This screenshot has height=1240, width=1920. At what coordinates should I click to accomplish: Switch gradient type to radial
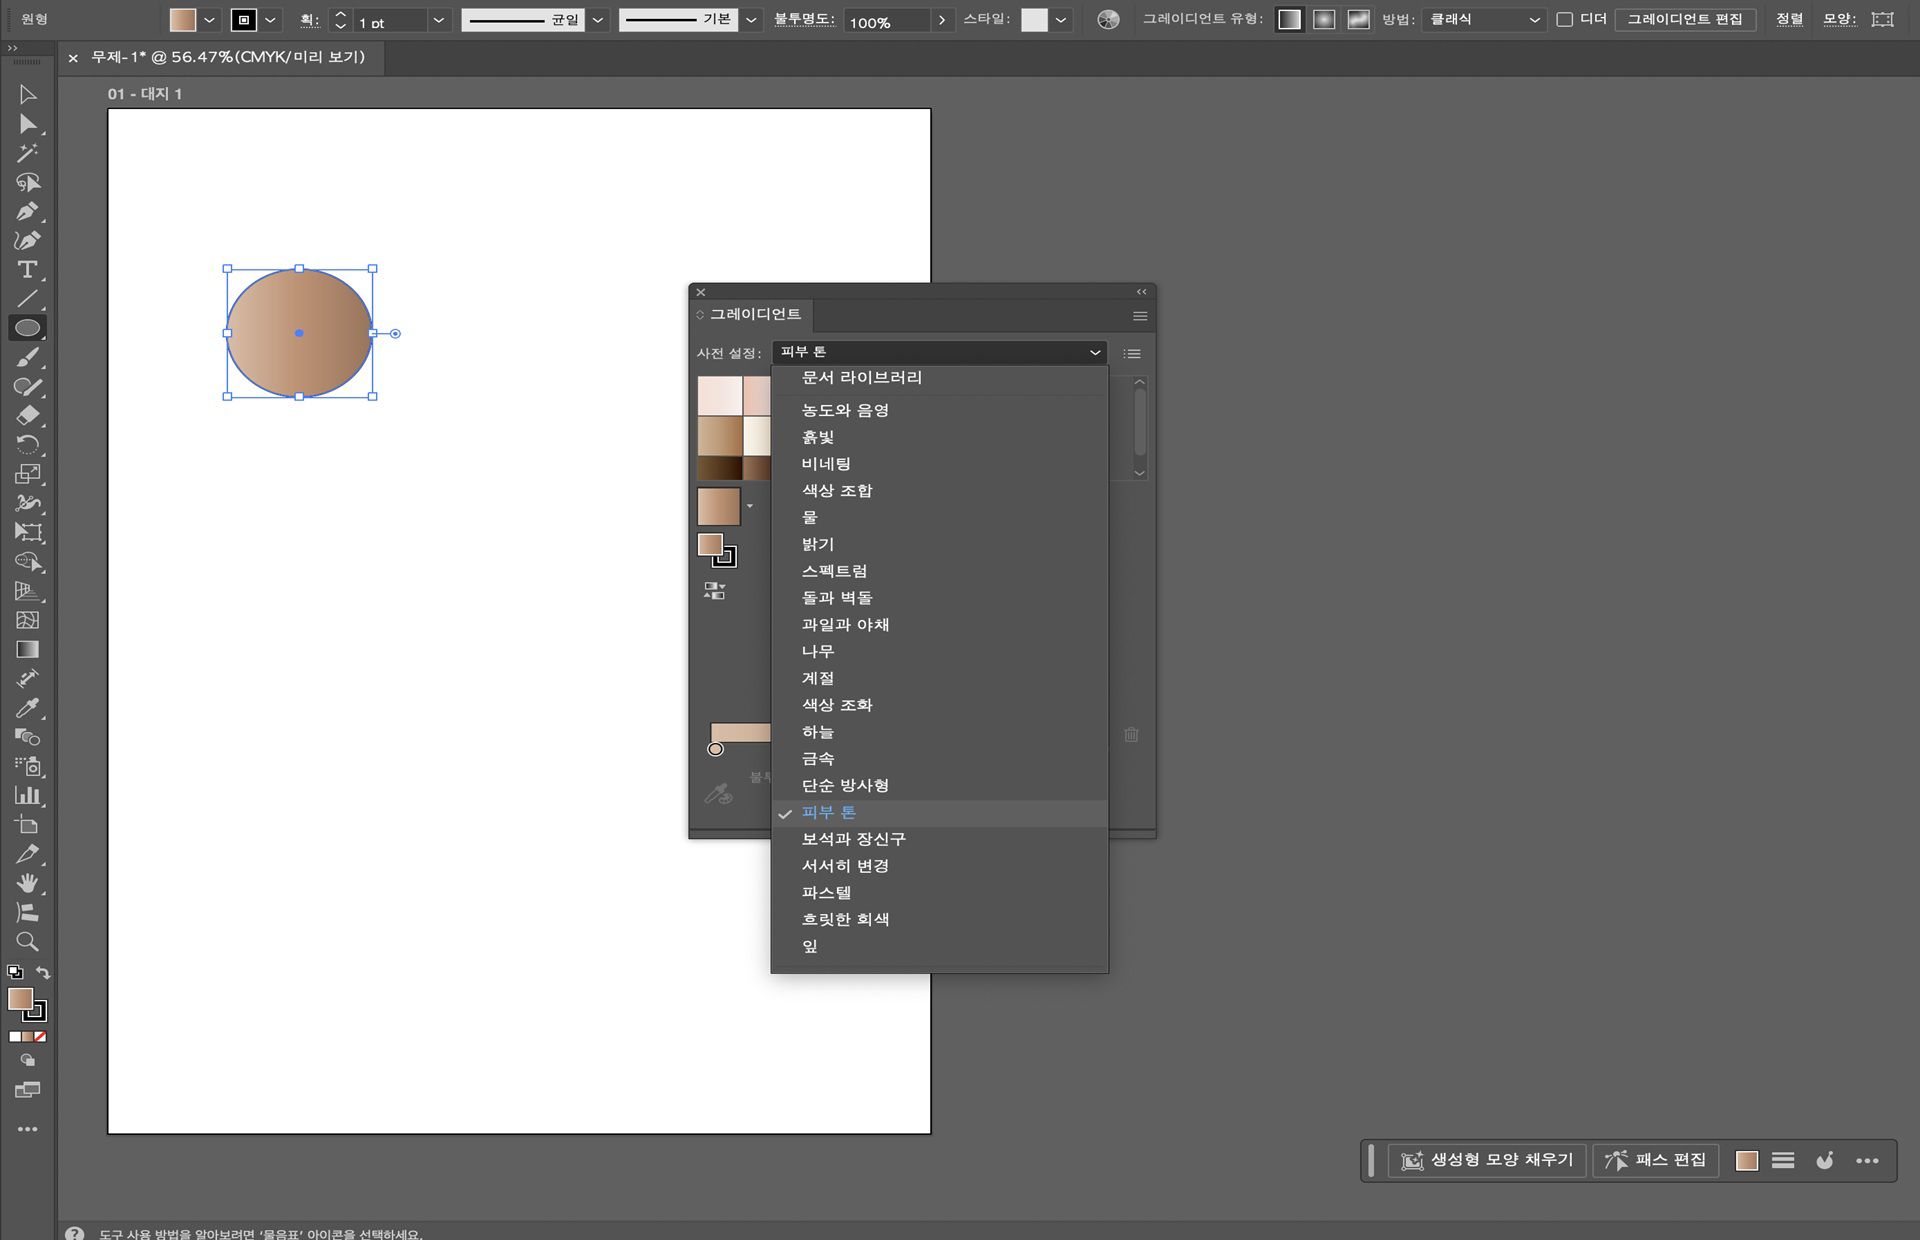(1323, 18)
